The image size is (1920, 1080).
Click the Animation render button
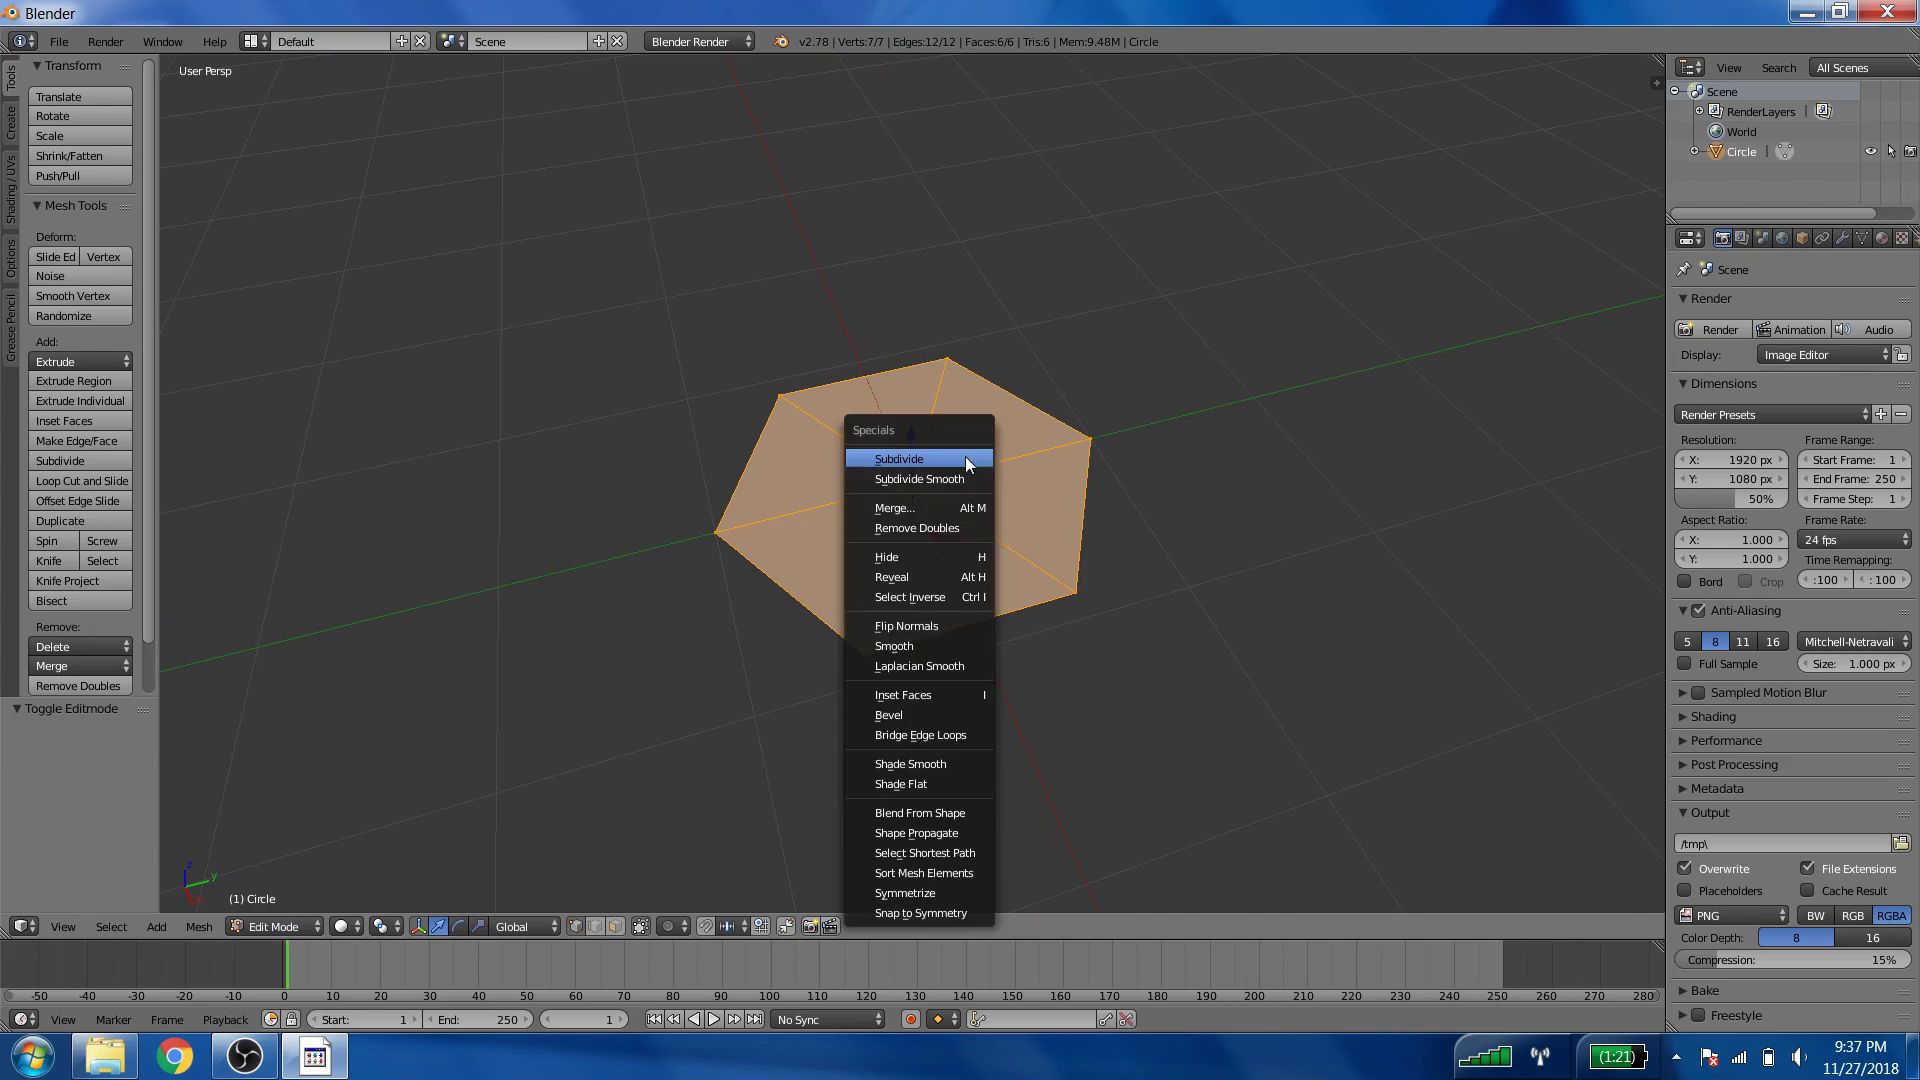pos(1790,329)
